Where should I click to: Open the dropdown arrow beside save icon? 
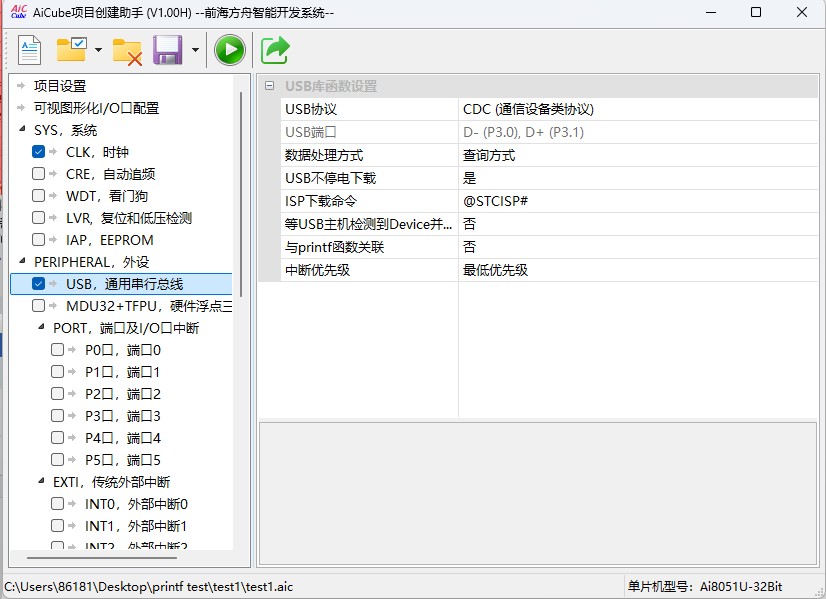click(x=195, y=50)
